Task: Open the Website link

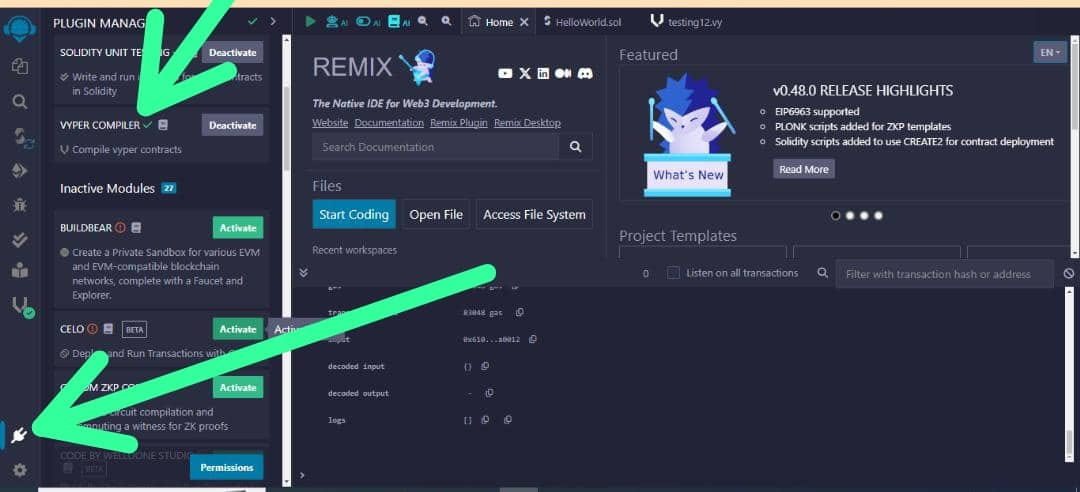Action: 330,123
